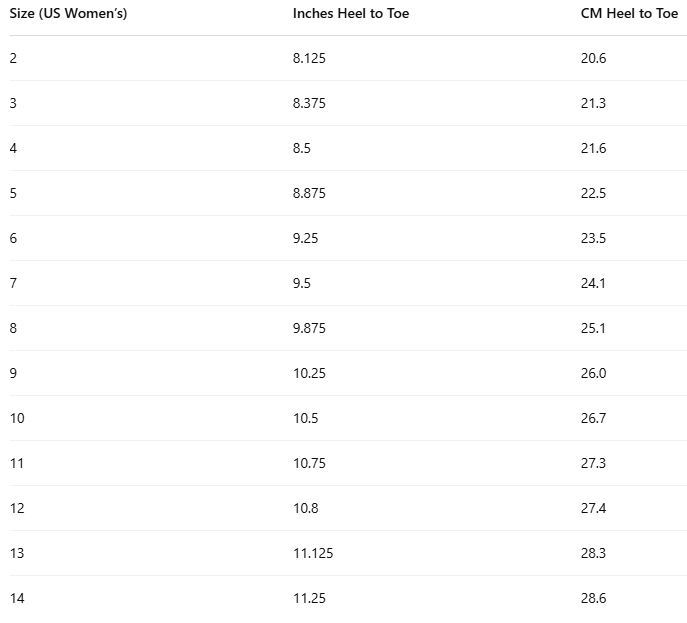Select the 20.6 cm cell

(x=593, y=58)
